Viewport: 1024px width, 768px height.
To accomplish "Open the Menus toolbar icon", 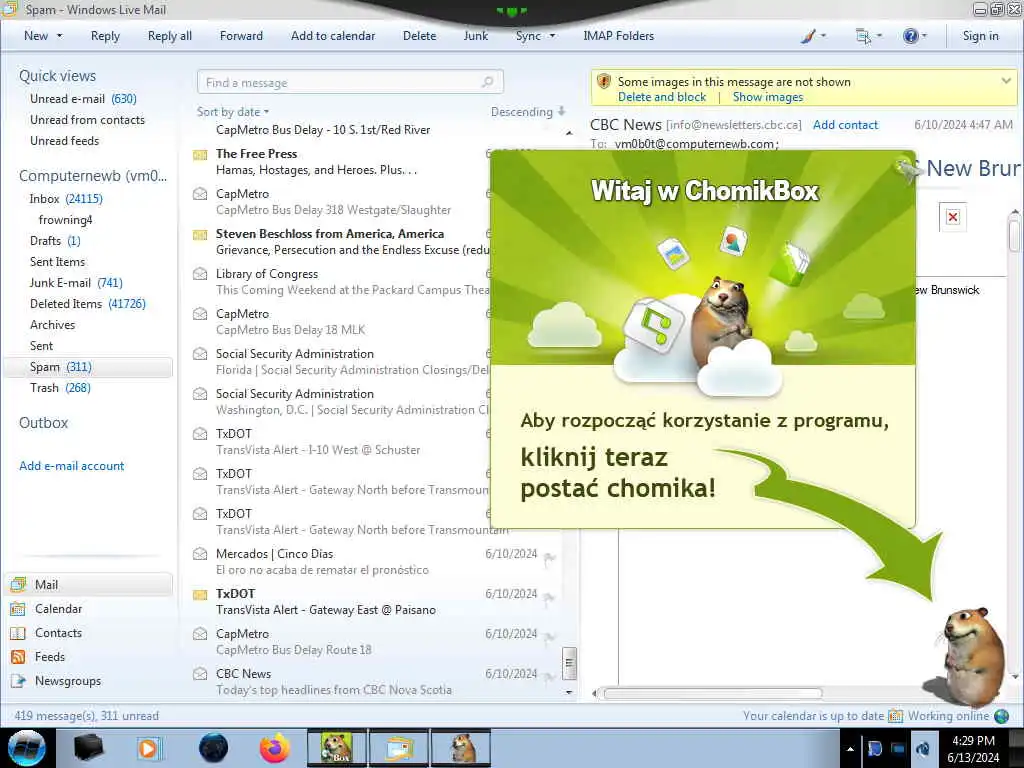I will tap(863, 37).
